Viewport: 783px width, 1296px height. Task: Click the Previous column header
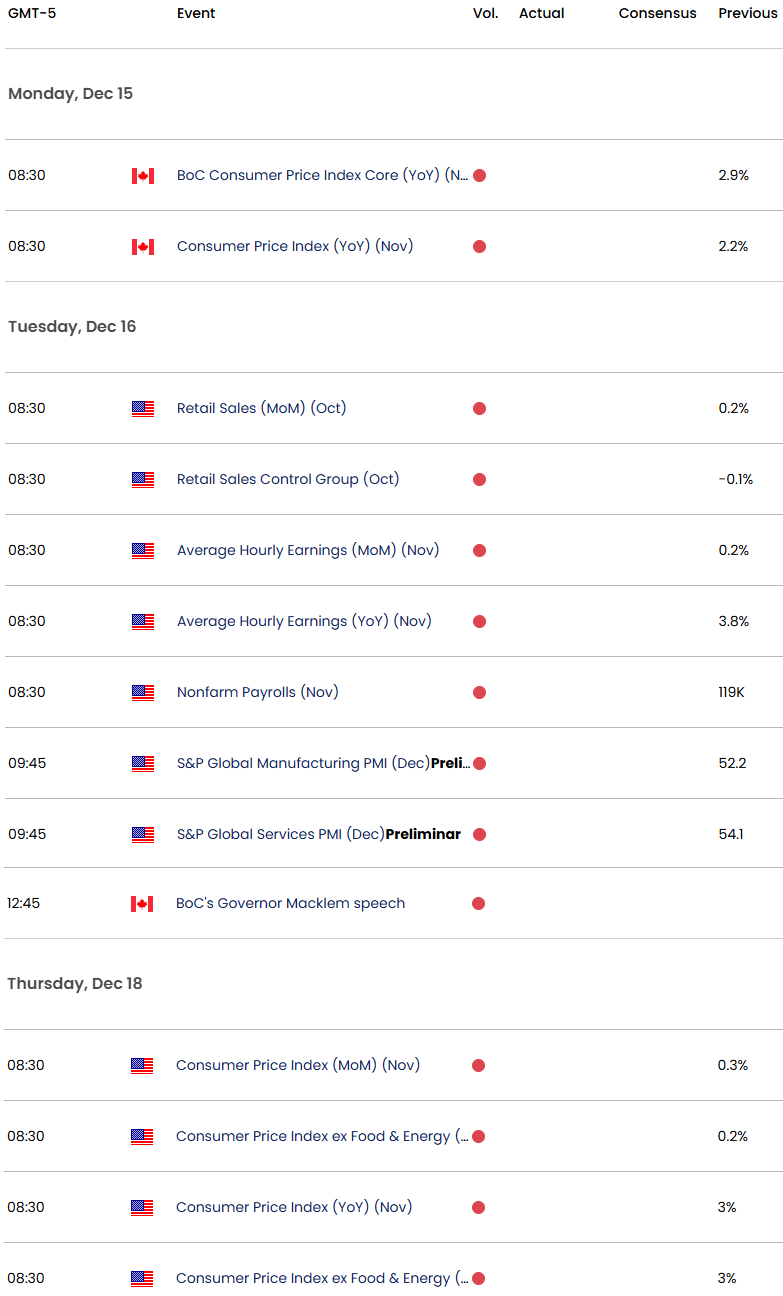(748, 13)
